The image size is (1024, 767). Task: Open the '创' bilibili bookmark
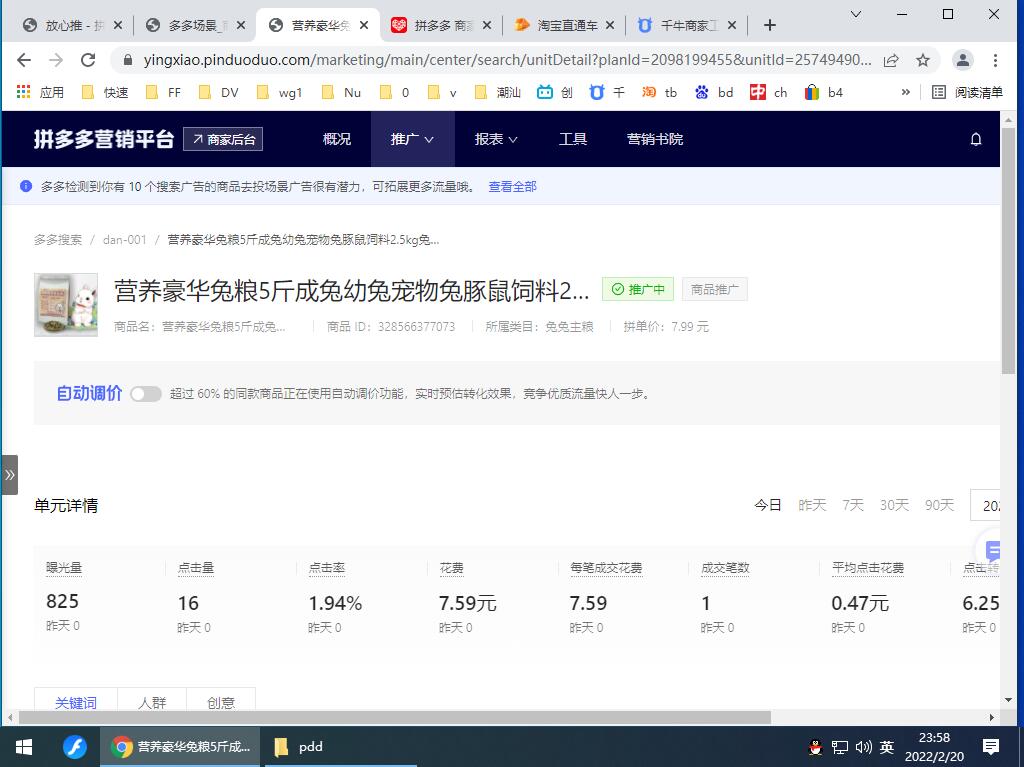tap(555, 92)
